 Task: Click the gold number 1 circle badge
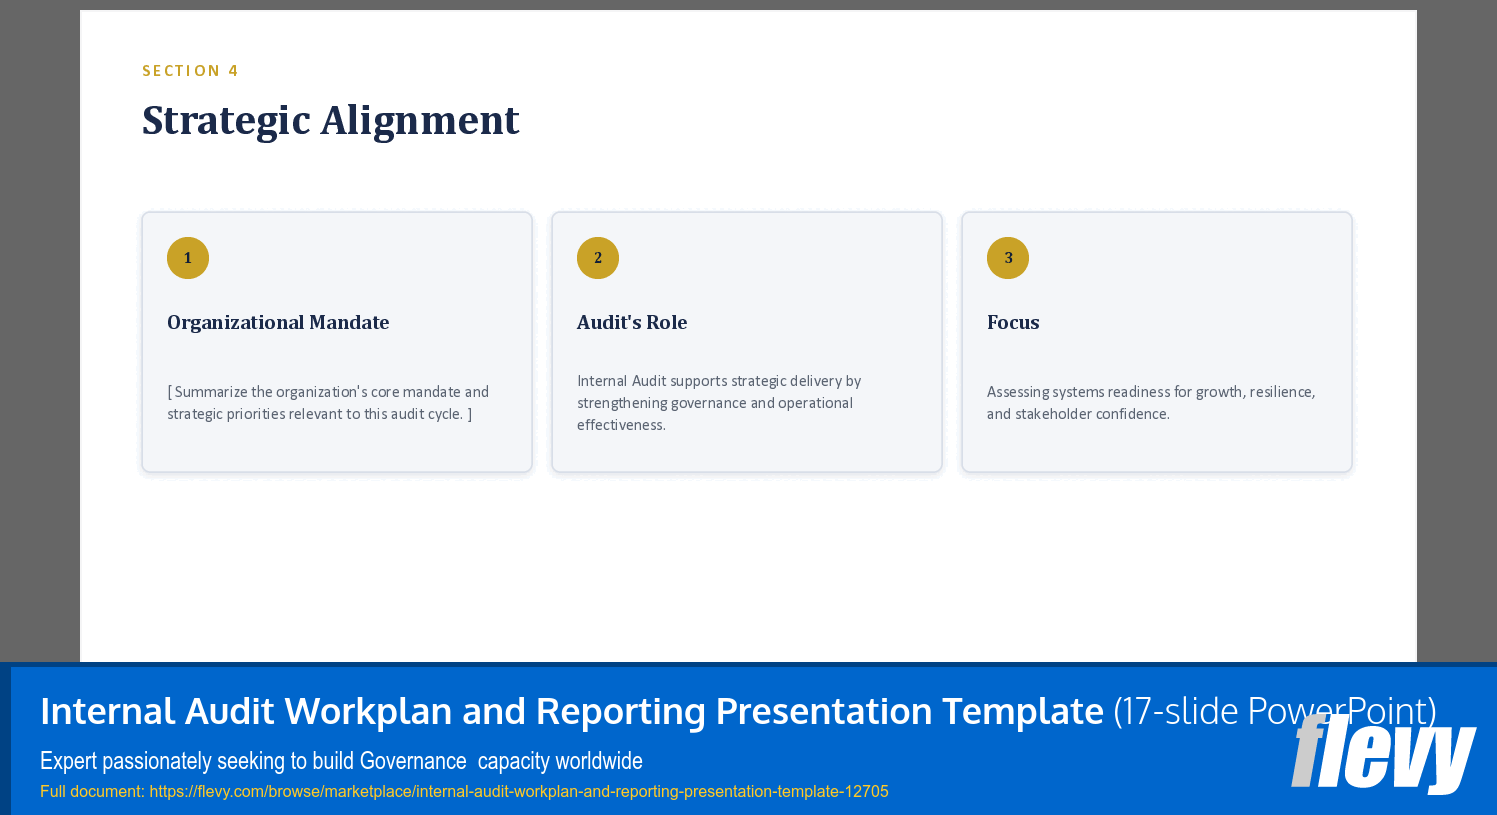coord(188,258)
